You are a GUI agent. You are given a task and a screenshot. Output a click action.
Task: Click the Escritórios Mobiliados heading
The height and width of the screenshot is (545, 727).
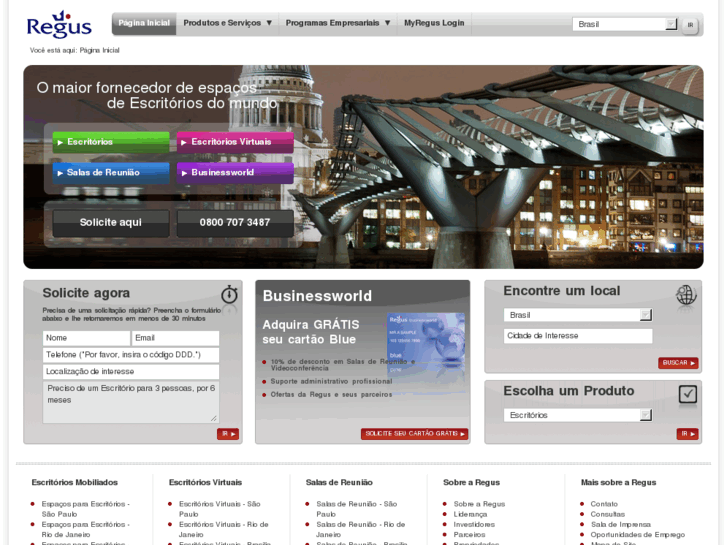pos(75,482)
